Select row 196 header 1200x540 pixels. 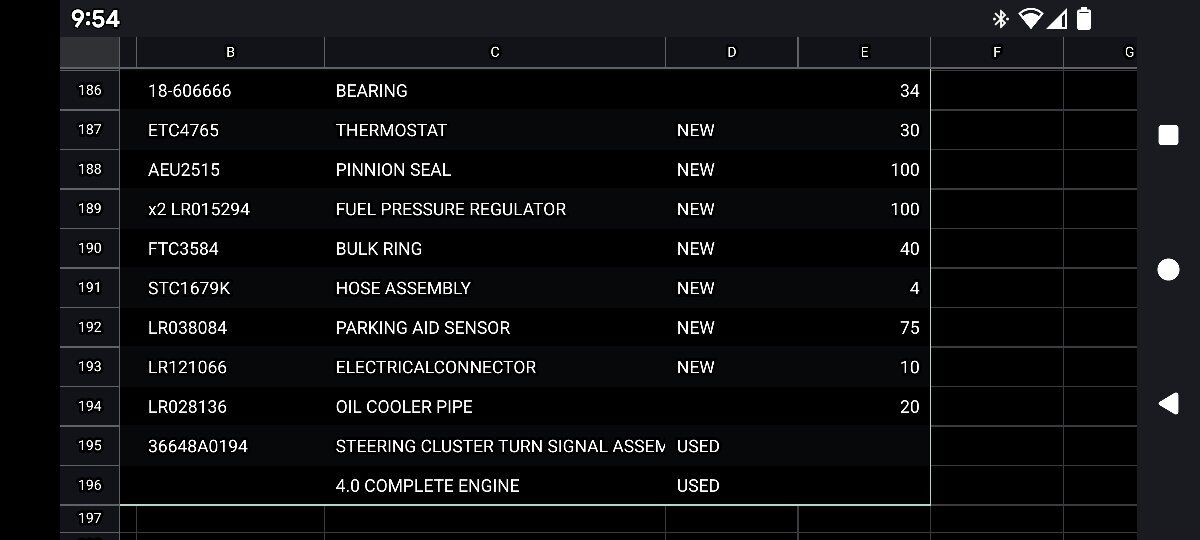90,485
